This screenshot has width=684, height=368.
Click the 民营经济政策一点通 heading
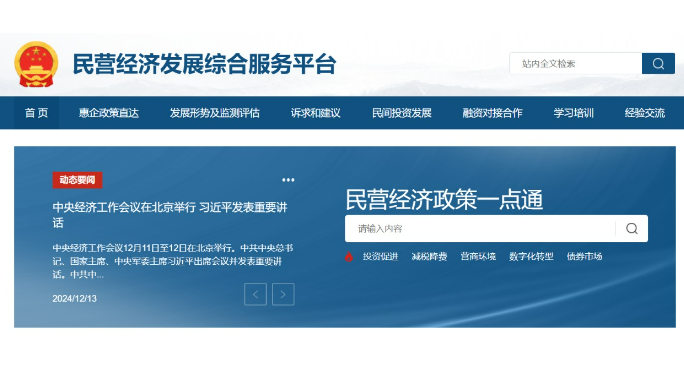[444, 200]
